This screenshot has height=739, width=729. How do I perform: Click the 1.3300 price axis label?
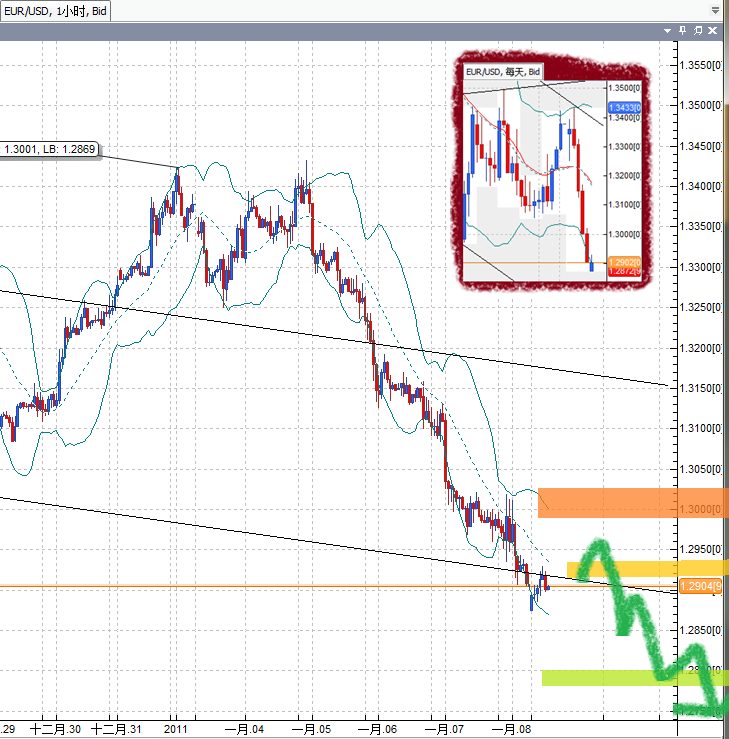pyautogui.click(x=700, y=267)
